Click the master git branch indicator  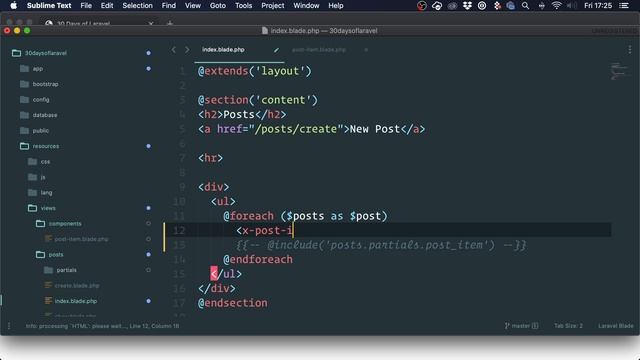522,326
